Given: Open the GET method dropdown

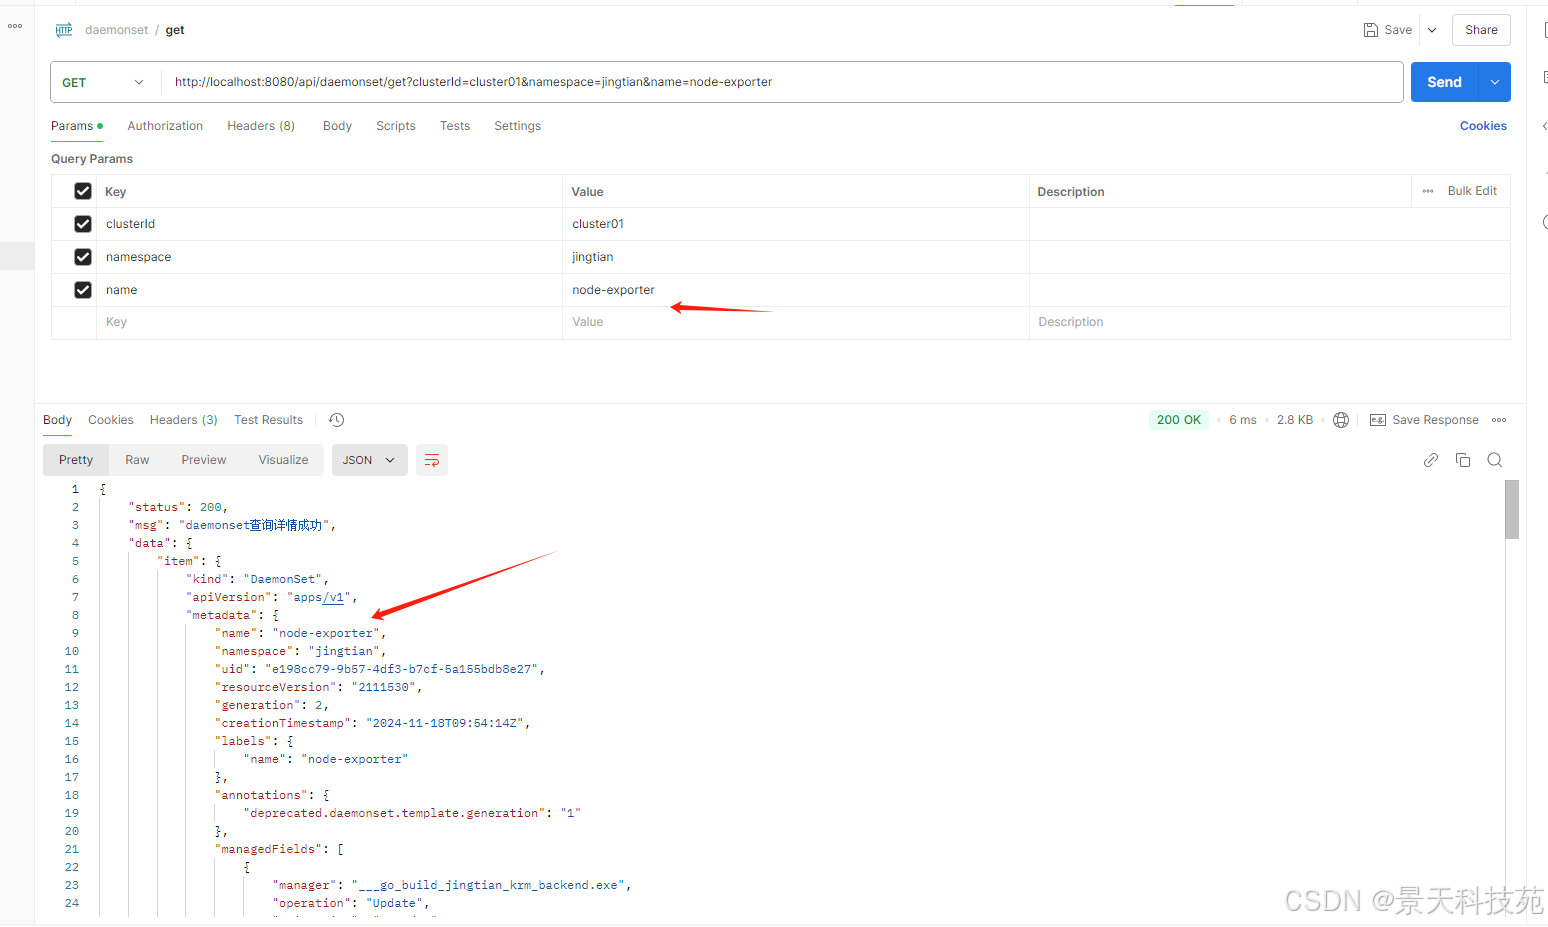Looking at the screenshot, I should pyautogui.click(x=104, y=82).
